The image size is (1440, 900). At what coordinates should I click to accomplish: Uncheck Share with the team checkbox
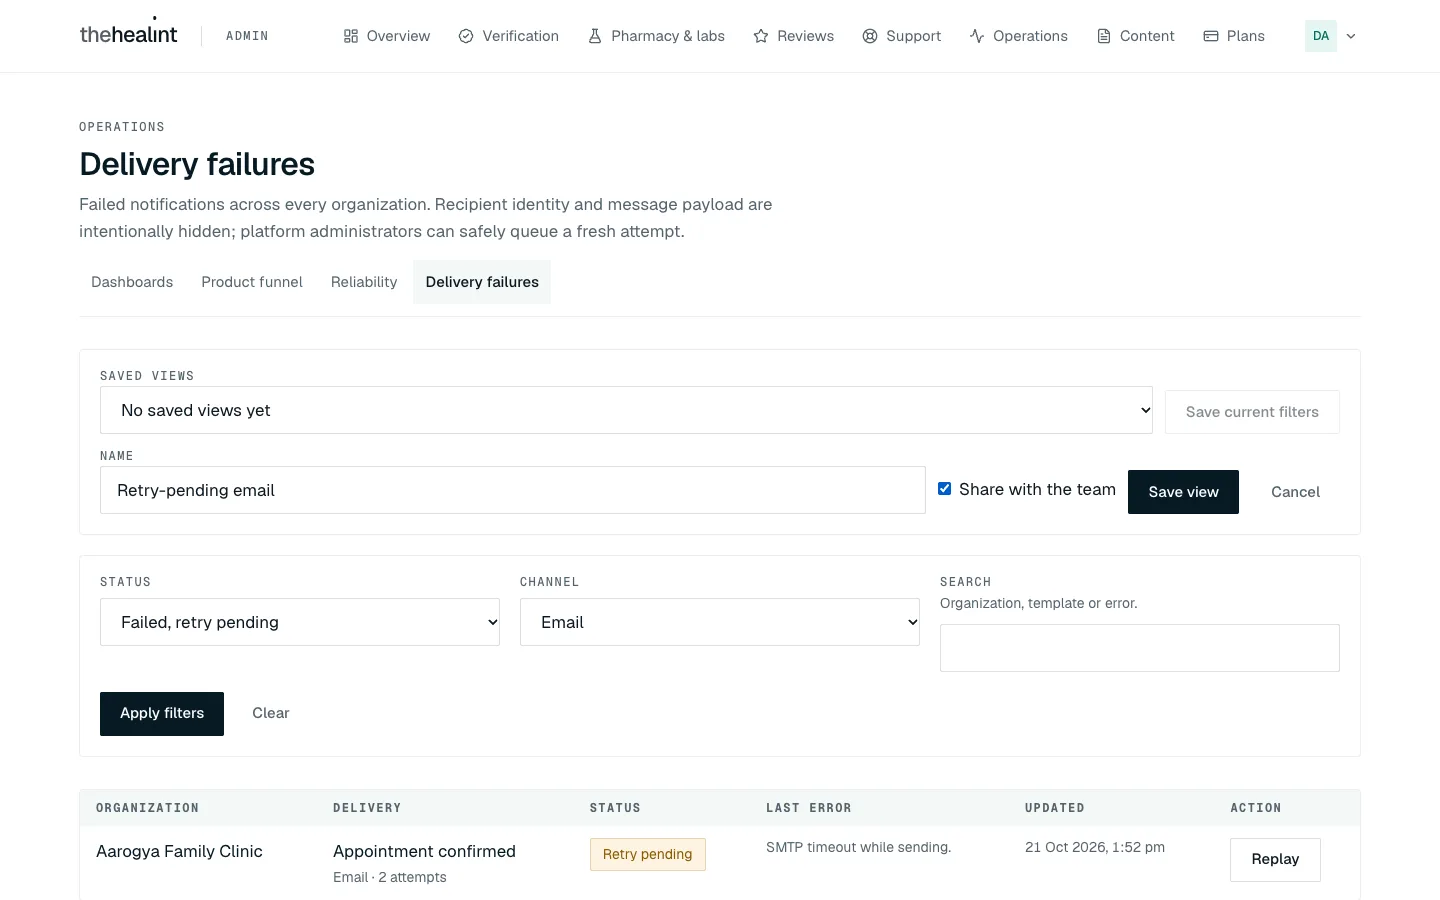[944, 489]
